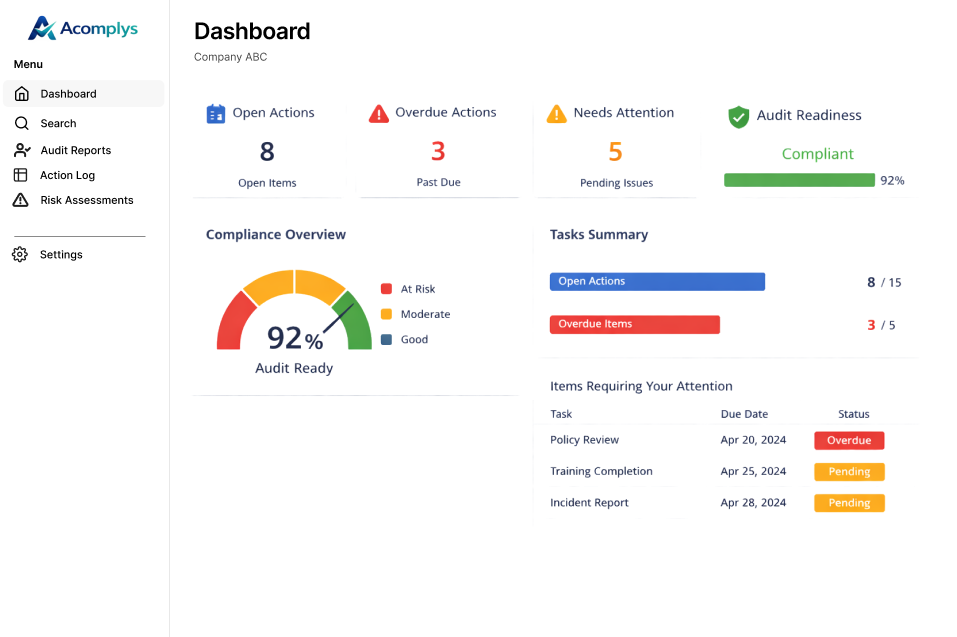Click the 3 / 5 overdue value
957x637 pixels.
881,325
